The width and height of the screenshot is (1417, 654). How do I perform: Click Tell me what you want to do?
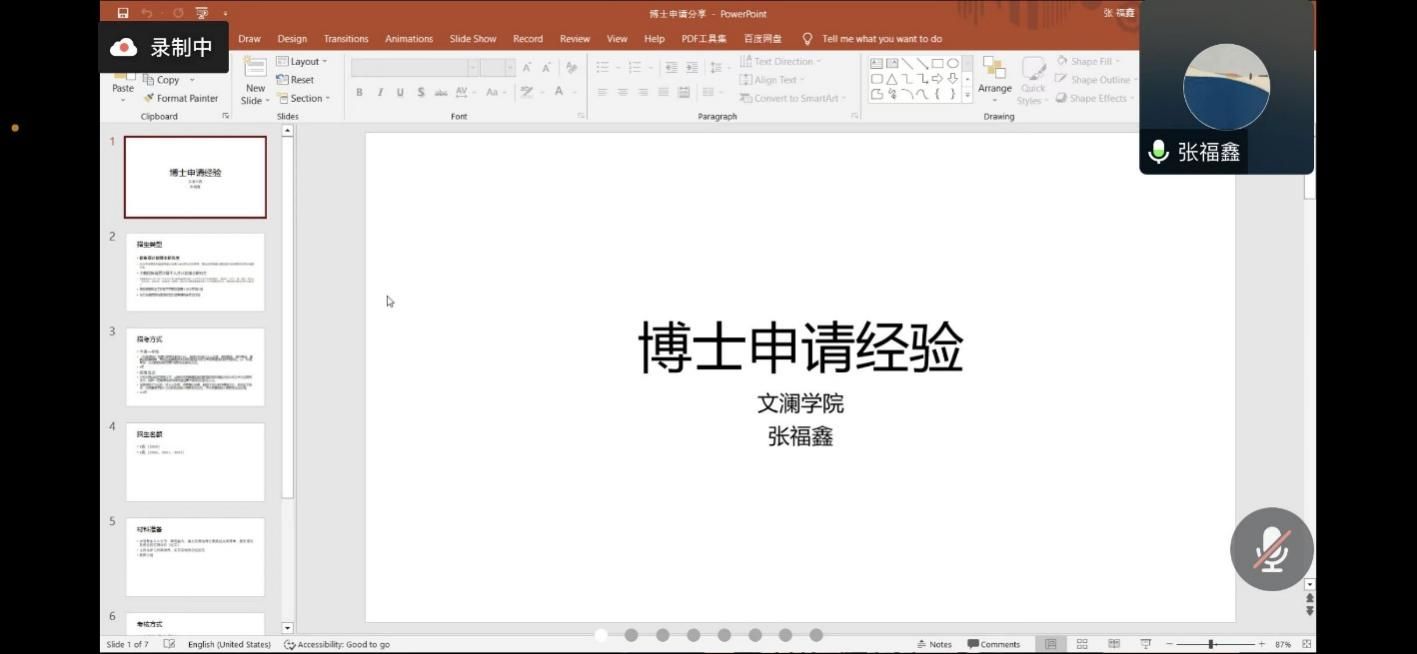tap(872, 39)
